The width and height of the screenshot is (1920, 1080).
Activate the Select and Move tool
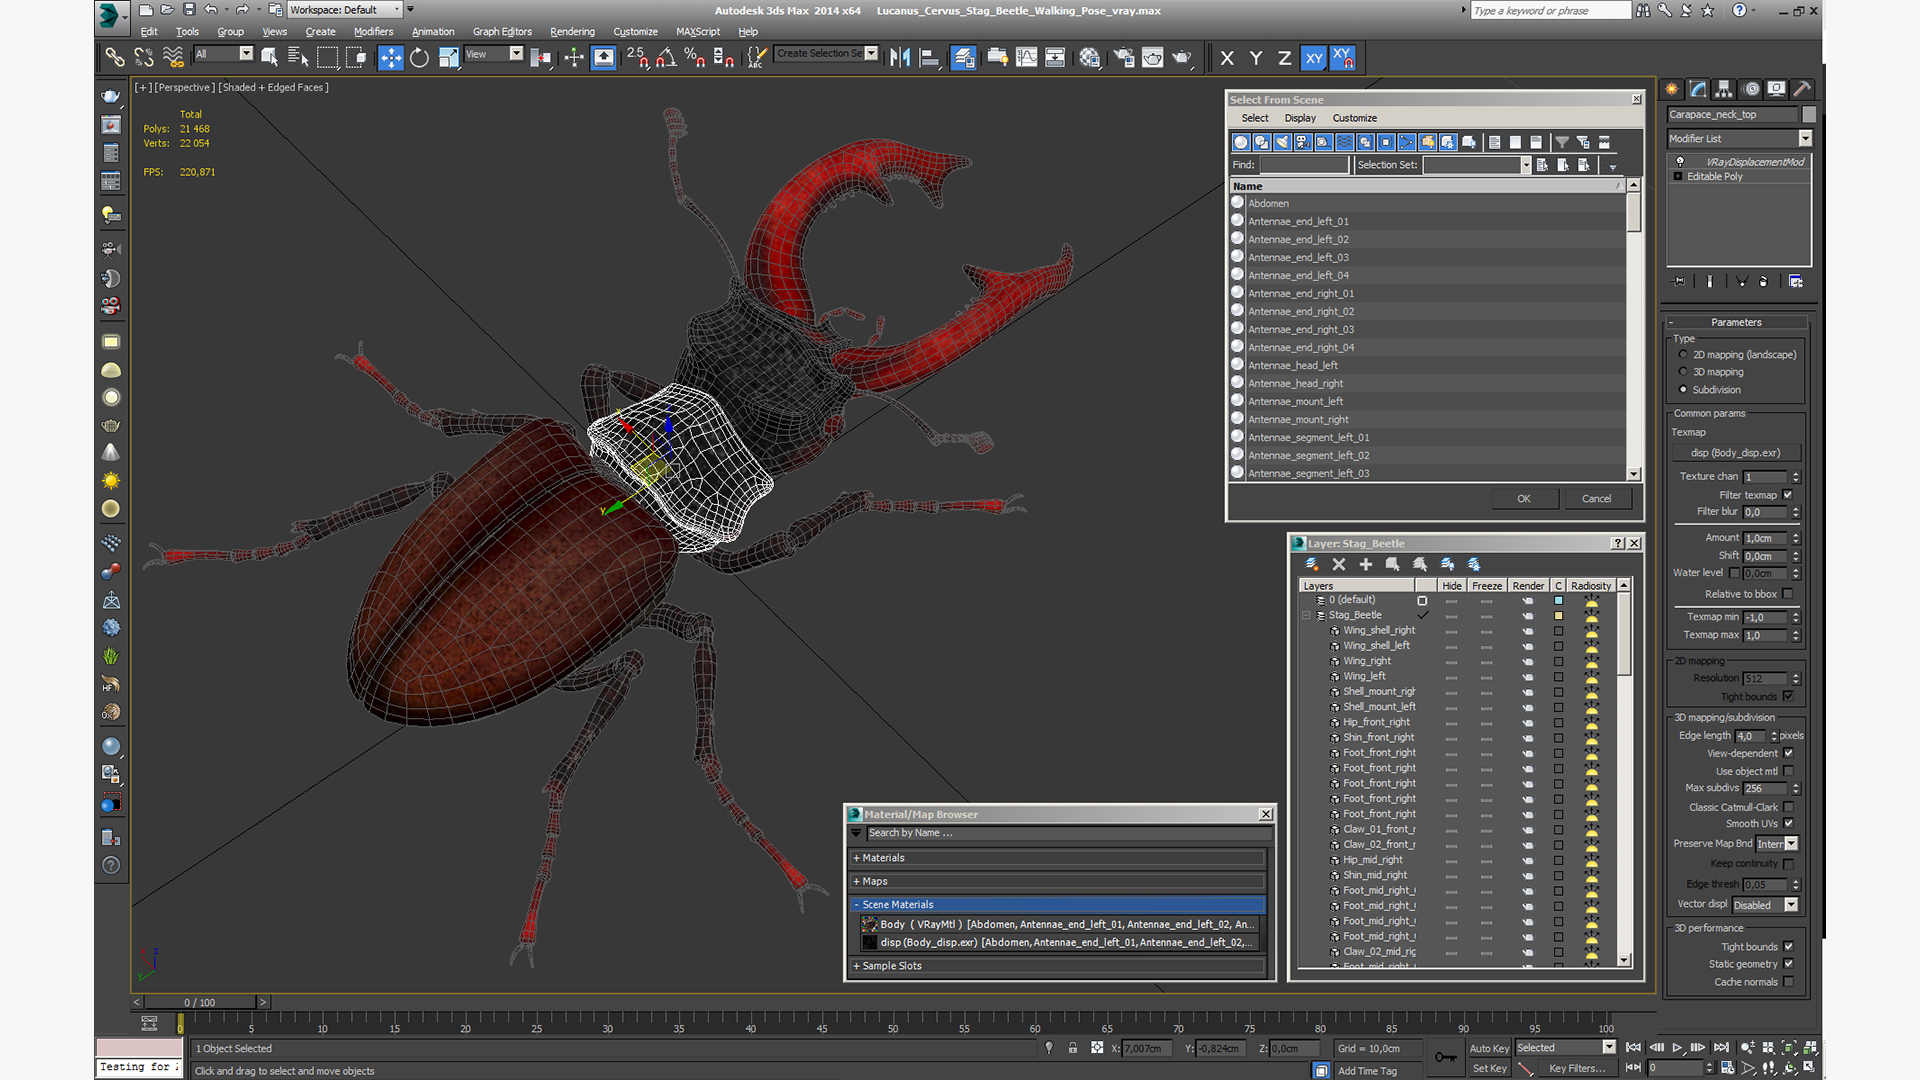391,57
